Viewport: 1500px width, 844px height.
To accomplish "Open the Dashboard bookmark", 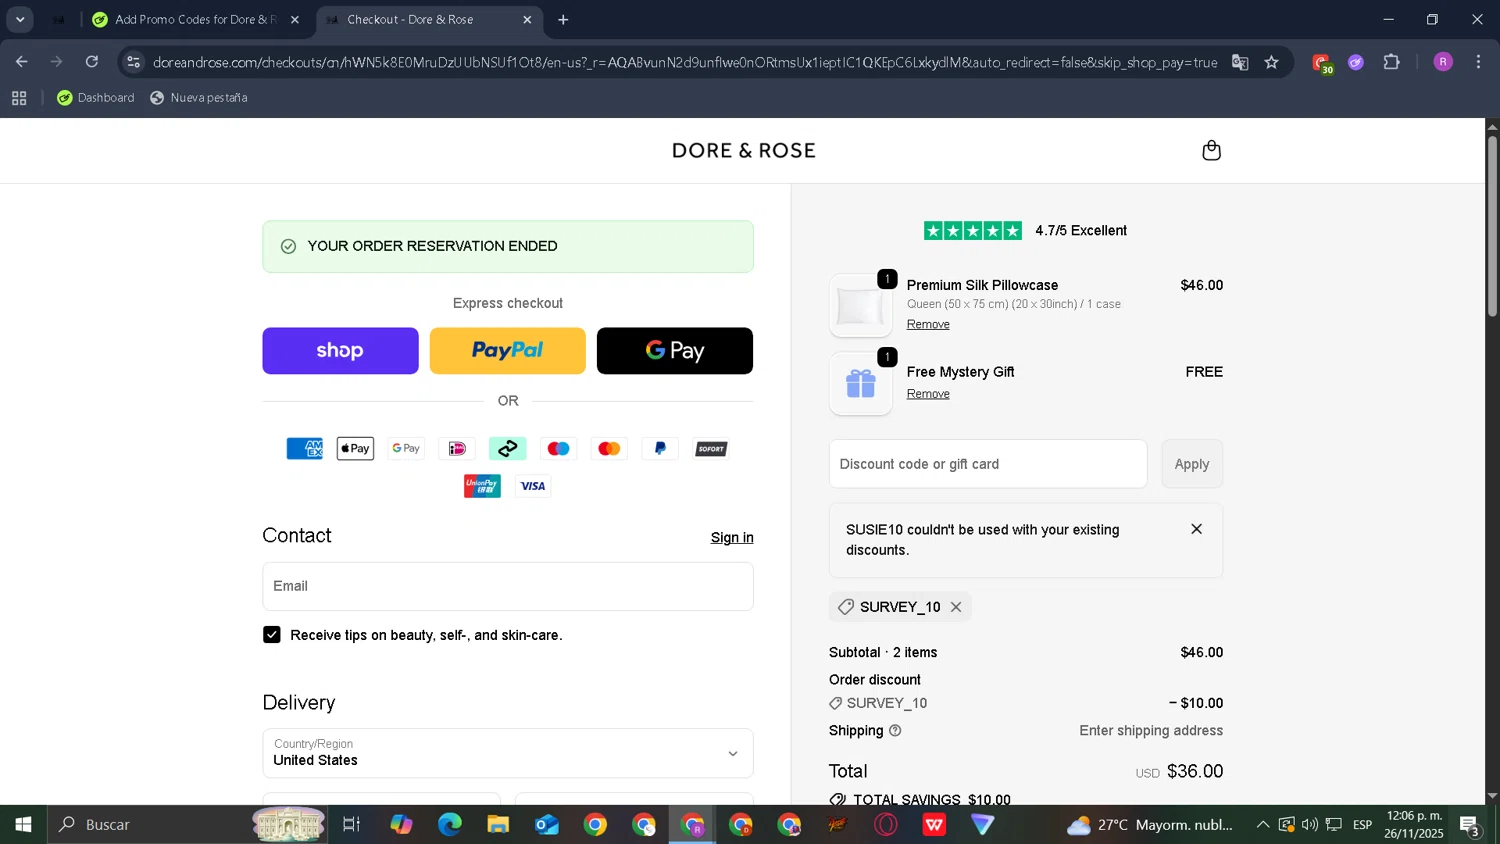I will 96,98.
